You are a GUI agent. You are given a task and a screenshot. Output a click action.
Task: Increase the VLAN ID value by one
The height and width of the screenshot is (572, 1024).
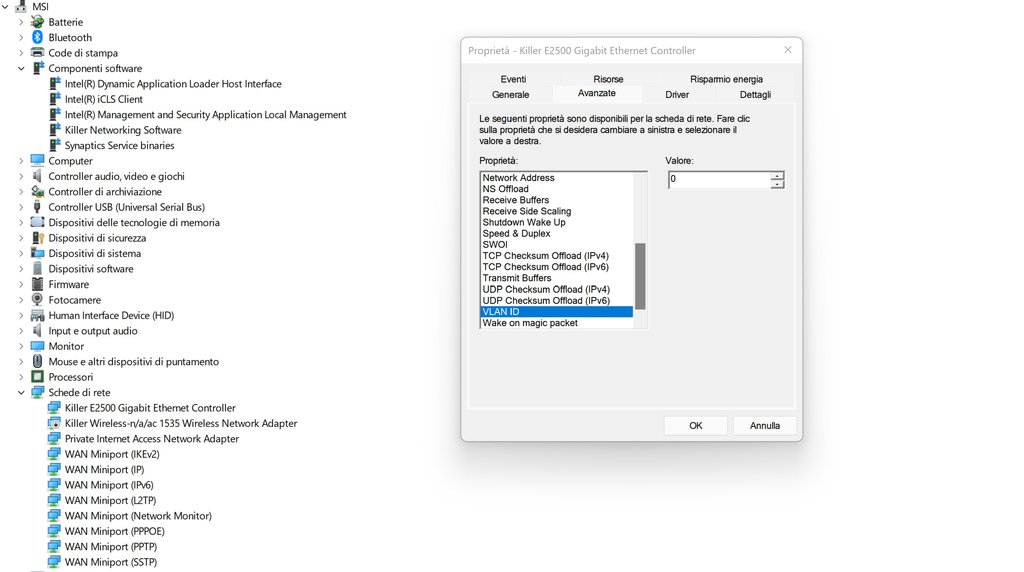tap(776, 176)
